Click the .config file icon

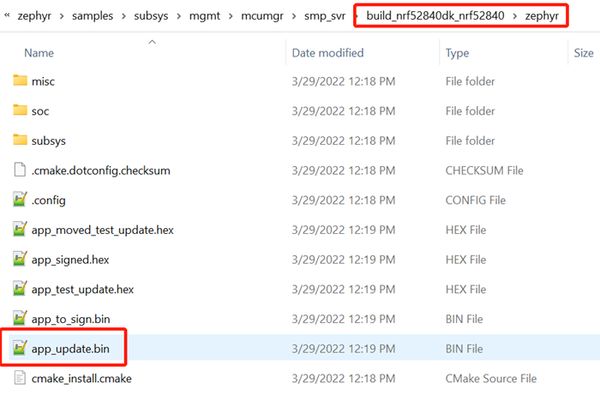tap(20, 199)
